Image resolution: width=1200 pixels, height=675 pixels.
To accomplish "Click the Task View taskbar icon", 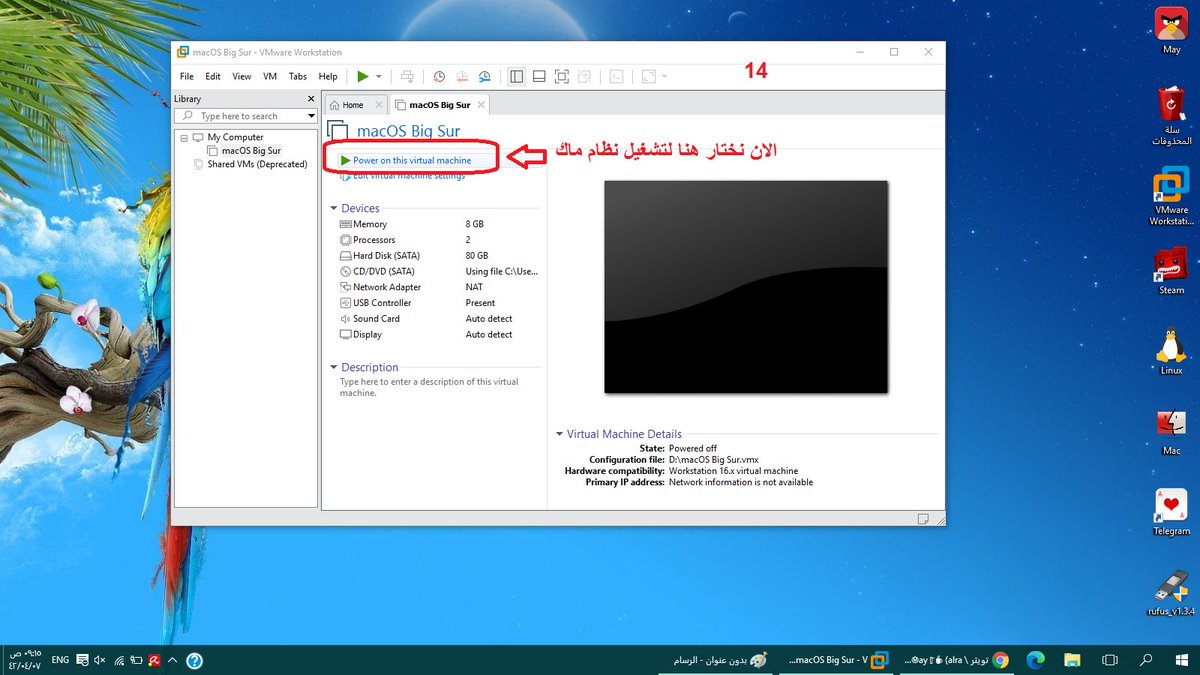I will [1109, 660].
